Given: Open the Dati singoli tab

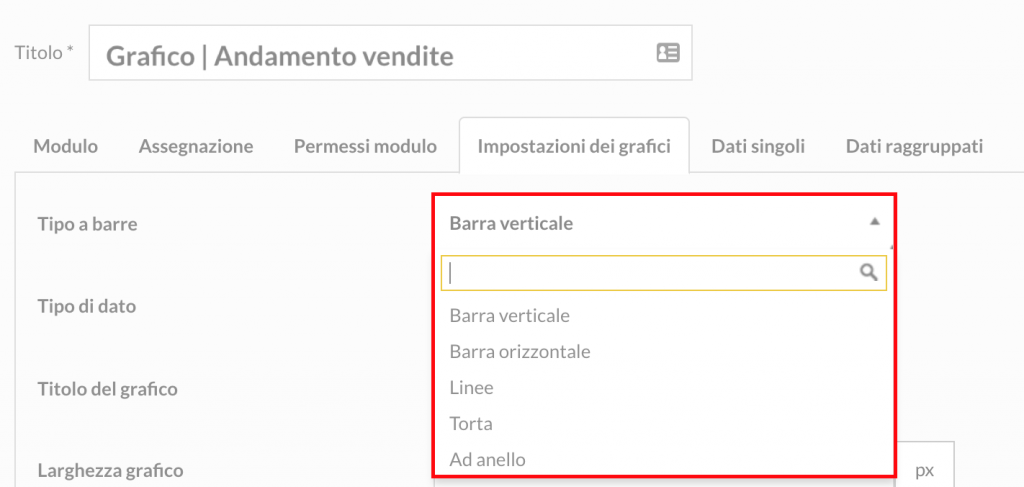Looking at the screenshot, I should (x=758, y=146).
